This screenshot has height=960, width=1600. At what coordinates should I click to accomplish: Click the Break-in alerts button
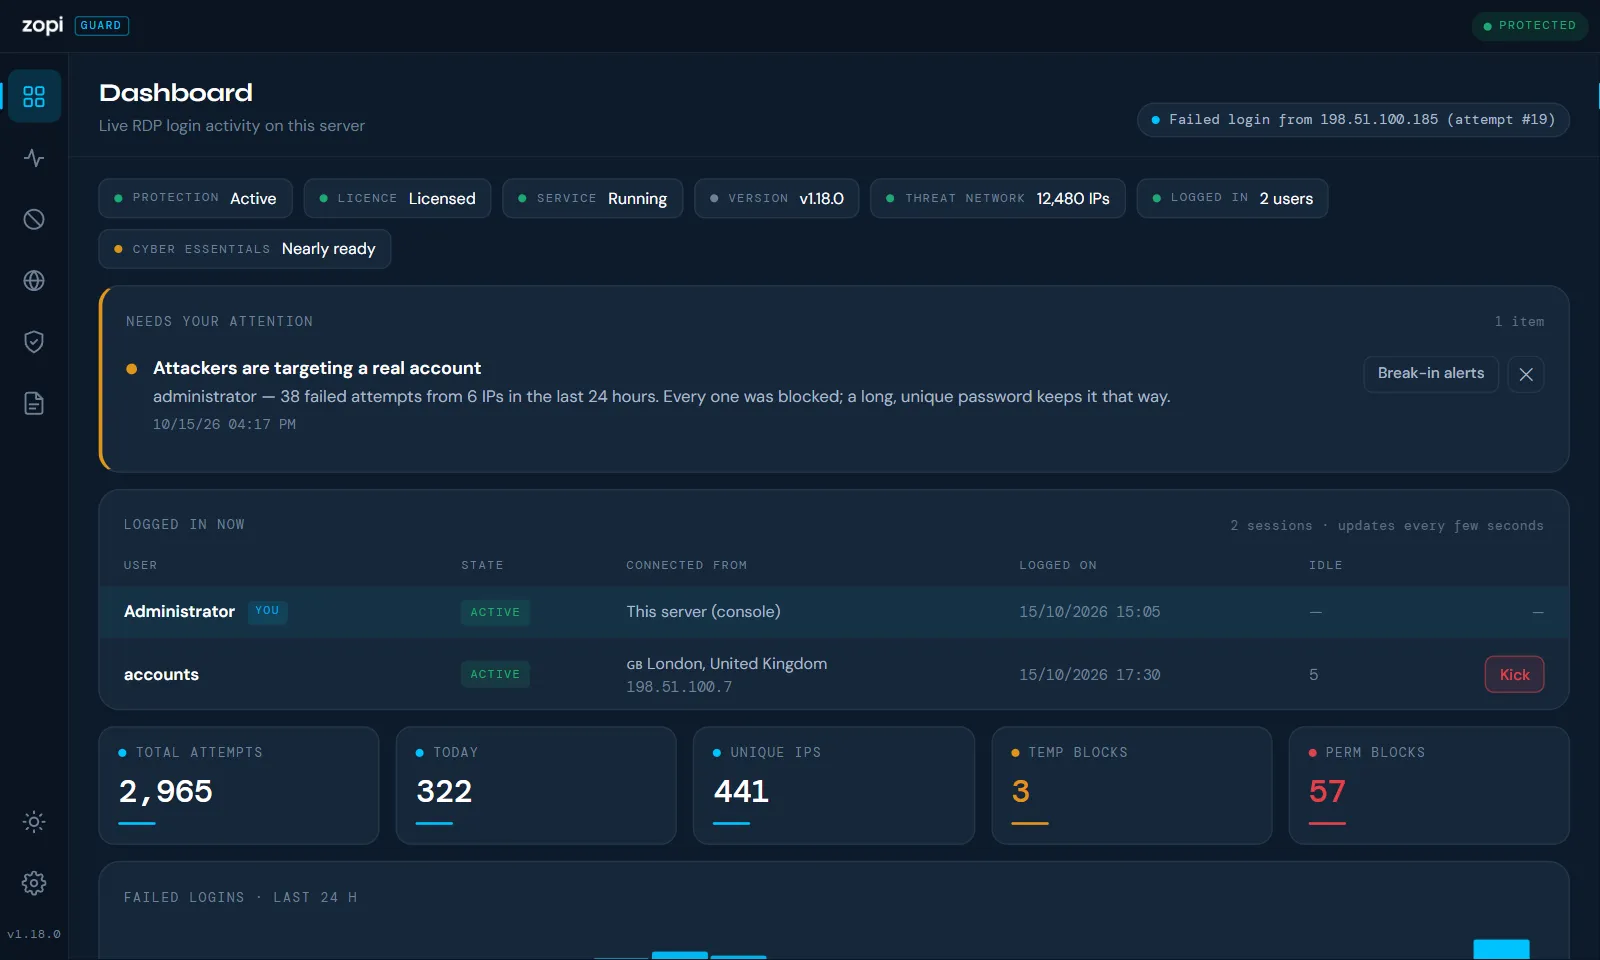(x=1431, y=373)
